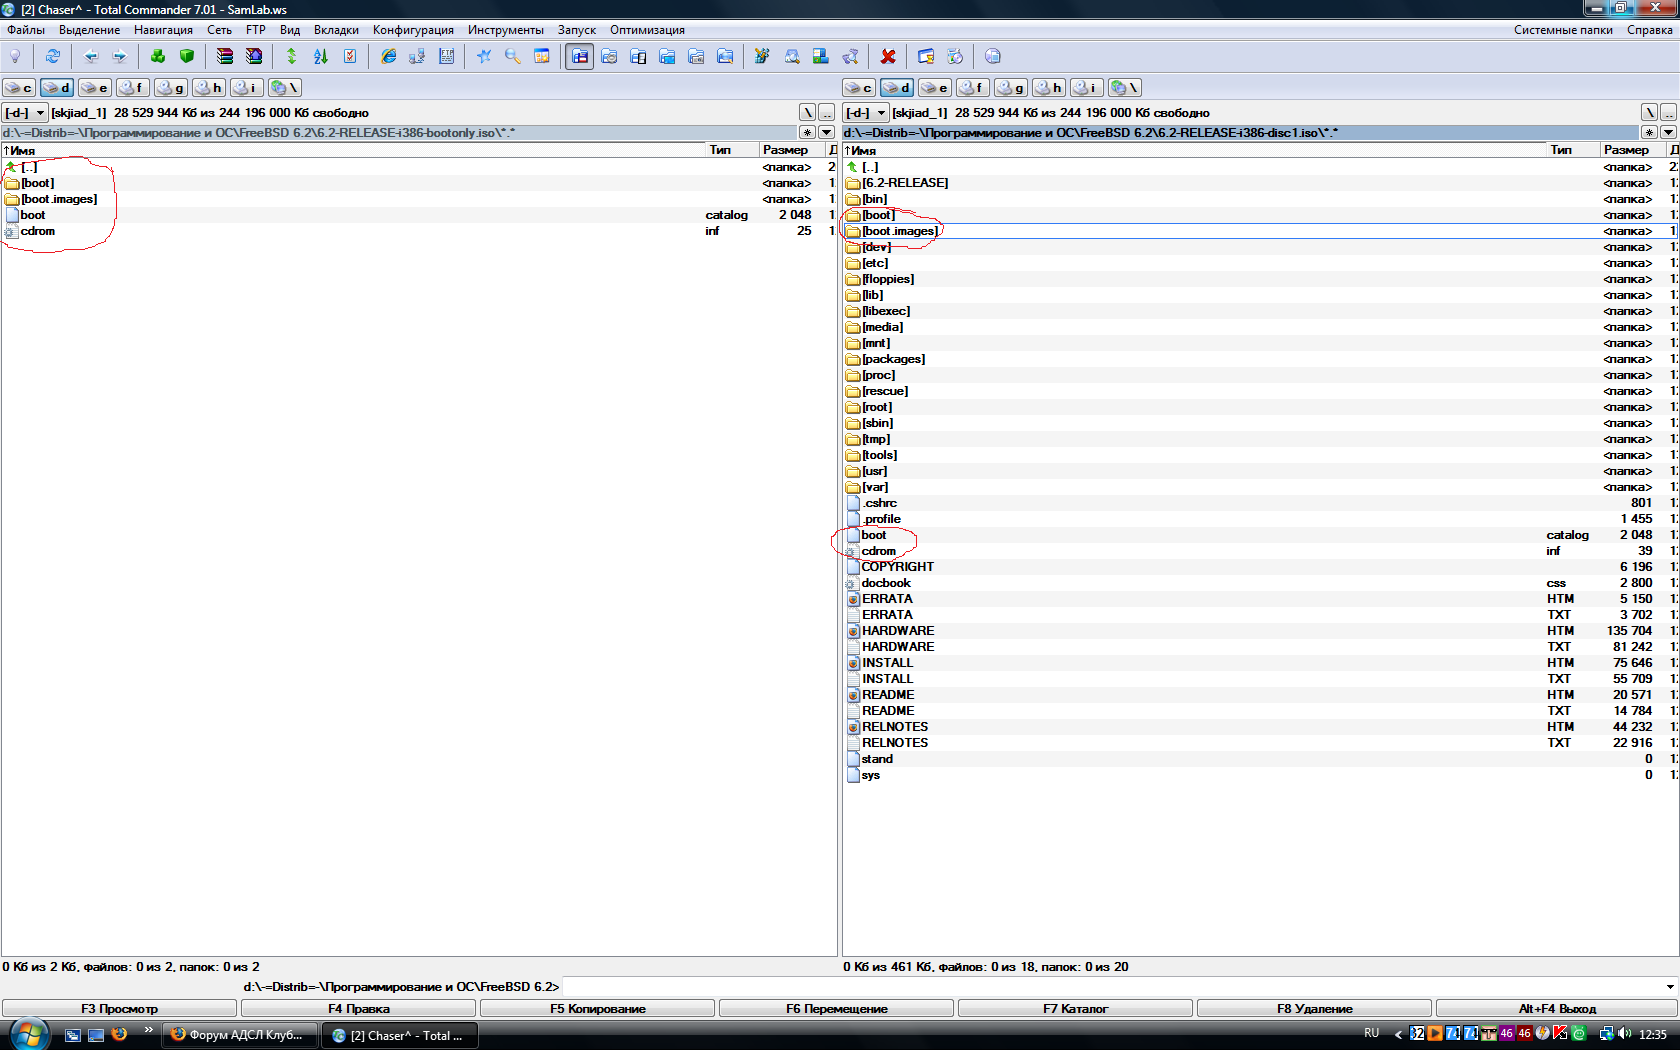Click the red X delete toolbar icon
Image resolution: width=1680 pixels, height=1050 pixels.
pos(888,57)
